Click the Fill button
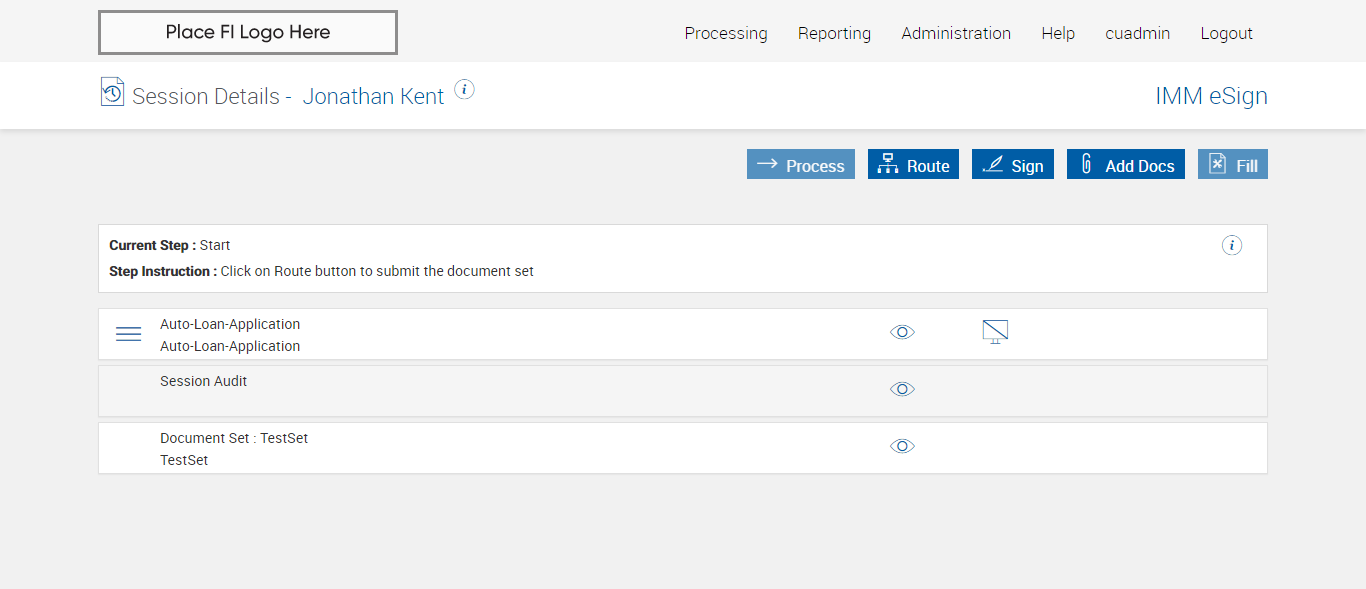 [x=1232, y=165]
